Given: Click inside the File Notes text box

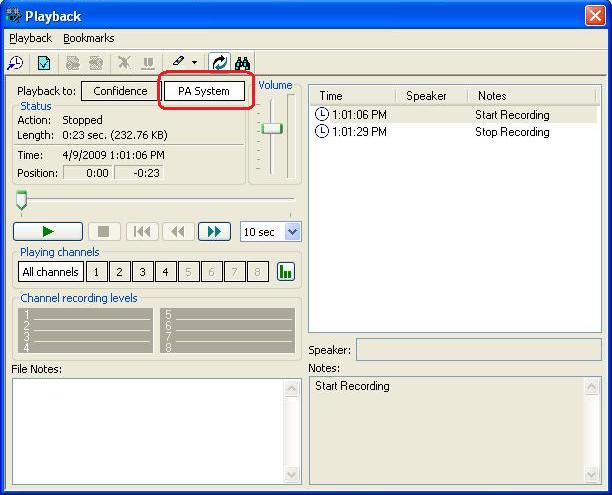Looking at the screenshot, I should click(149, 431).
